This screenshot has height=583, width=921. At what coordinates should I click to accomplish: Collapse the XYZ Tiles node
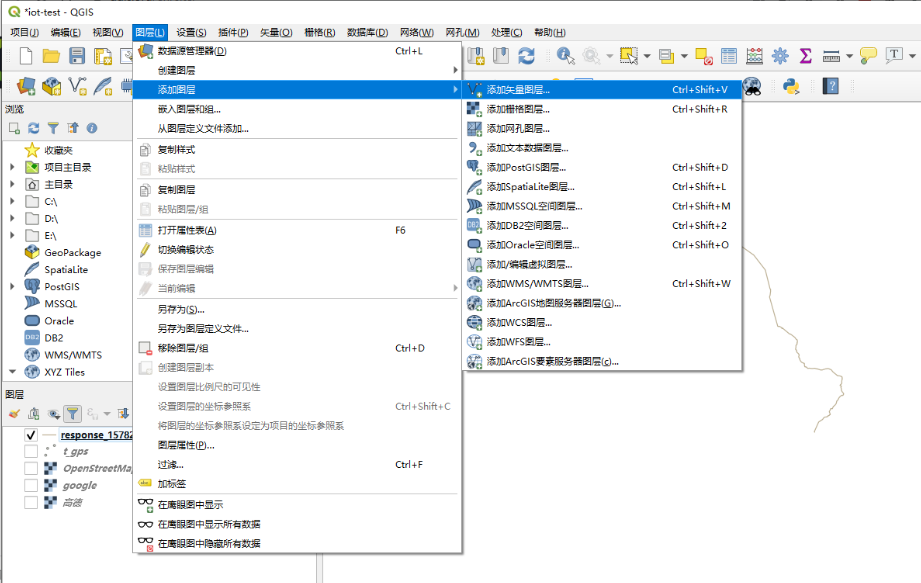[x=12, y=372]
